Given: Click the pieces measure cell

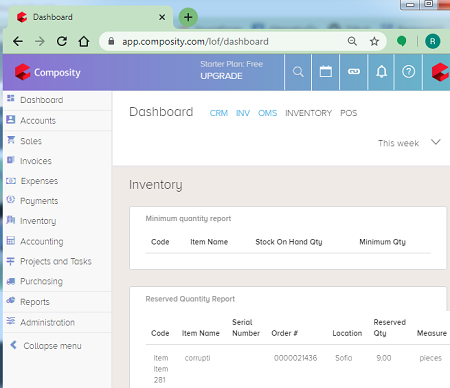Looking at the screenshot, I should [x=430, y=358].
